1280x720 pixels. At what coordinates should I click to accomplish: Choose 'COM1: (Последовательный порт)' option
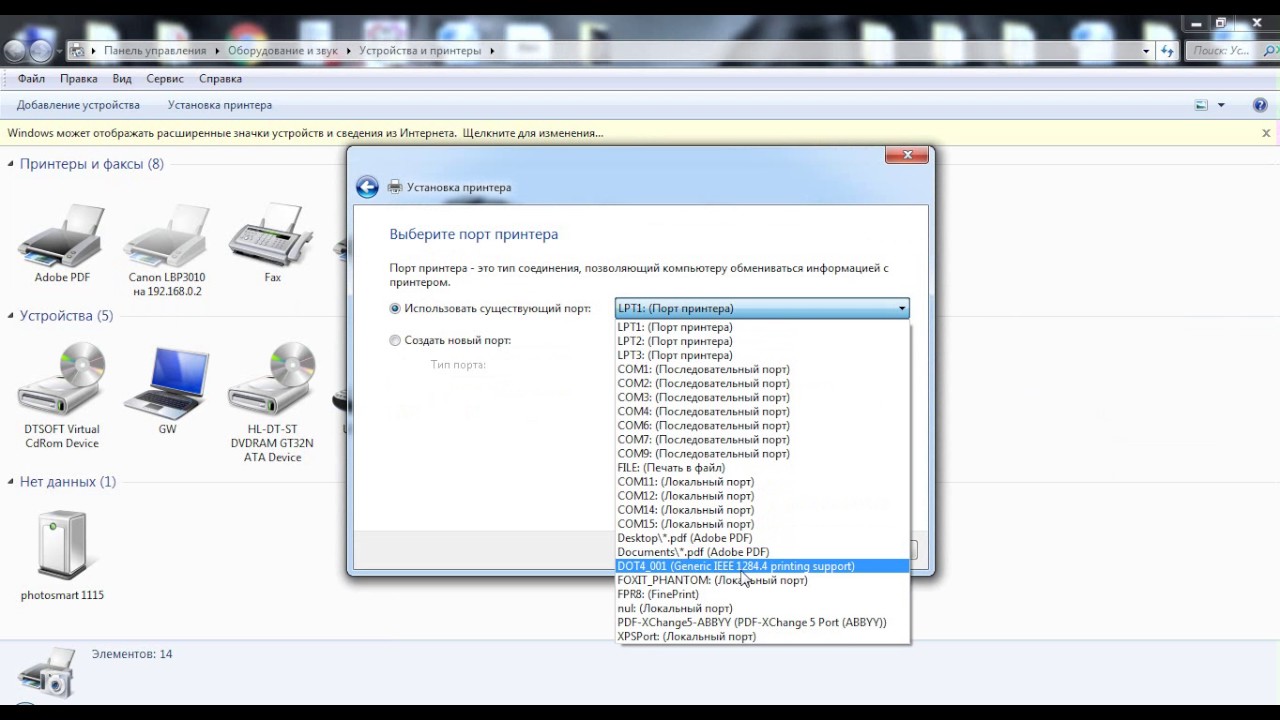tap(763, 369)
